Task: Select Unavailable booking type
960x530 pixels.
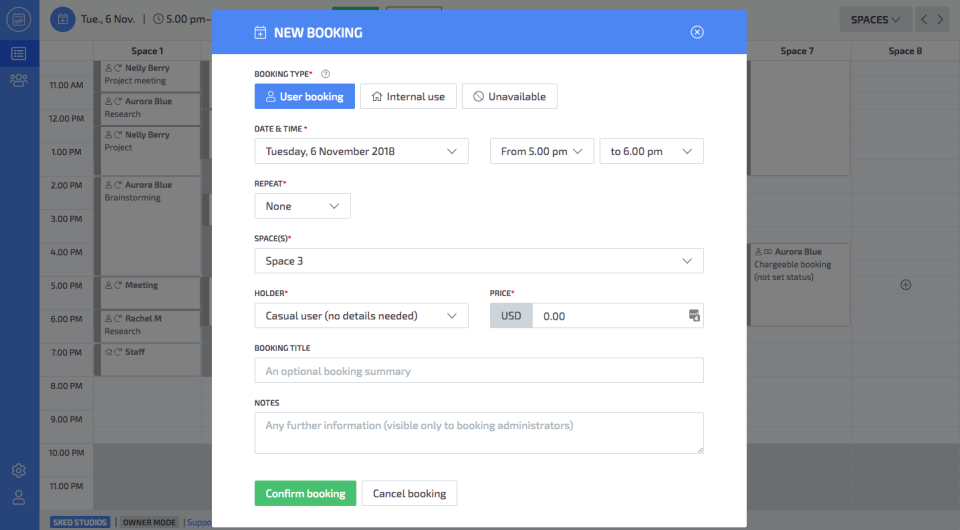Action: (509, 97)
